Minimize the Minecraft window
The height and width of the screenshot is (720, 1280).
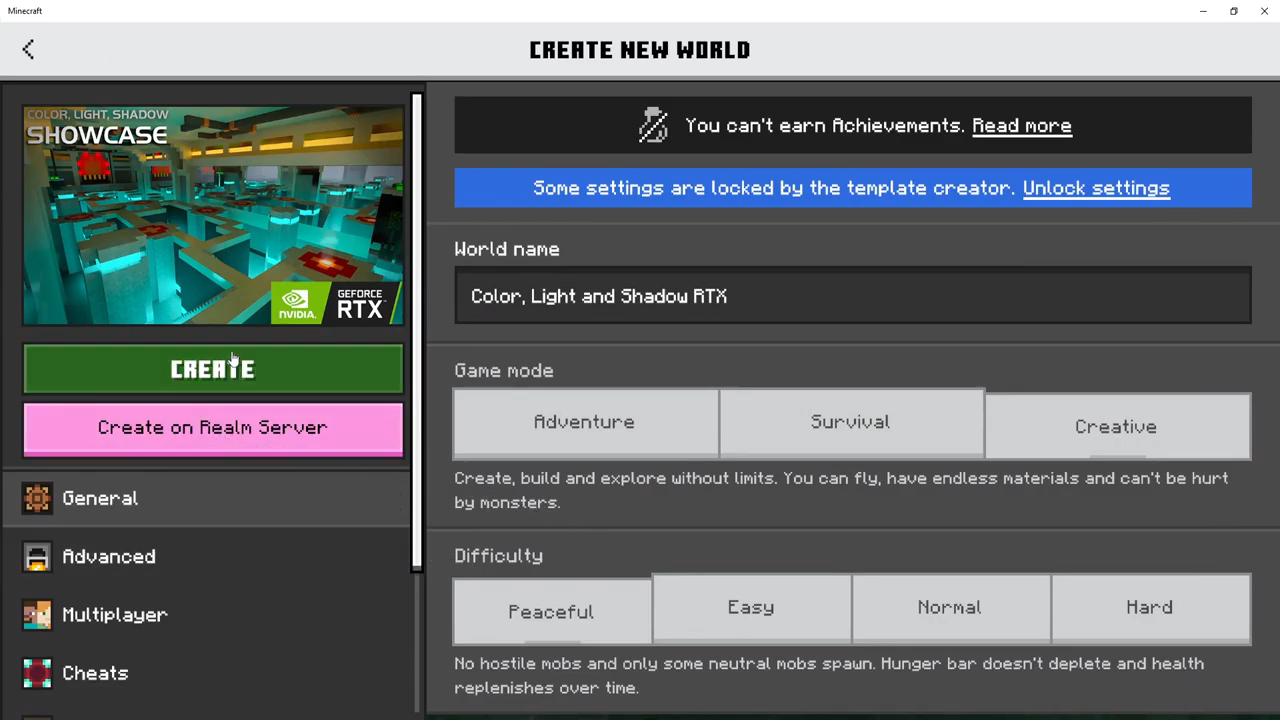pos(1203,11)
